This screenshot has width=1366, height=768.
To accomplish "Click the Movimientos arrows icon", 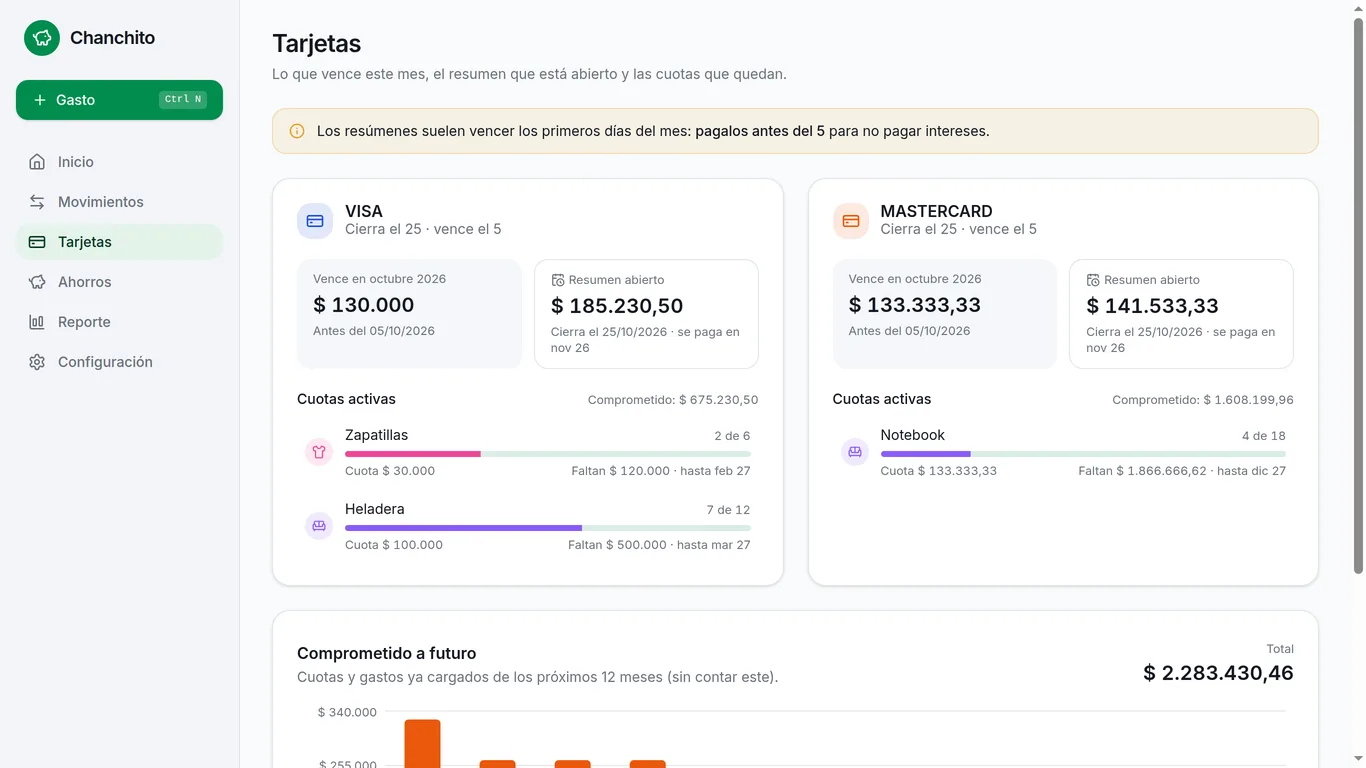I will pyautogui.click(x=37, y=202).
